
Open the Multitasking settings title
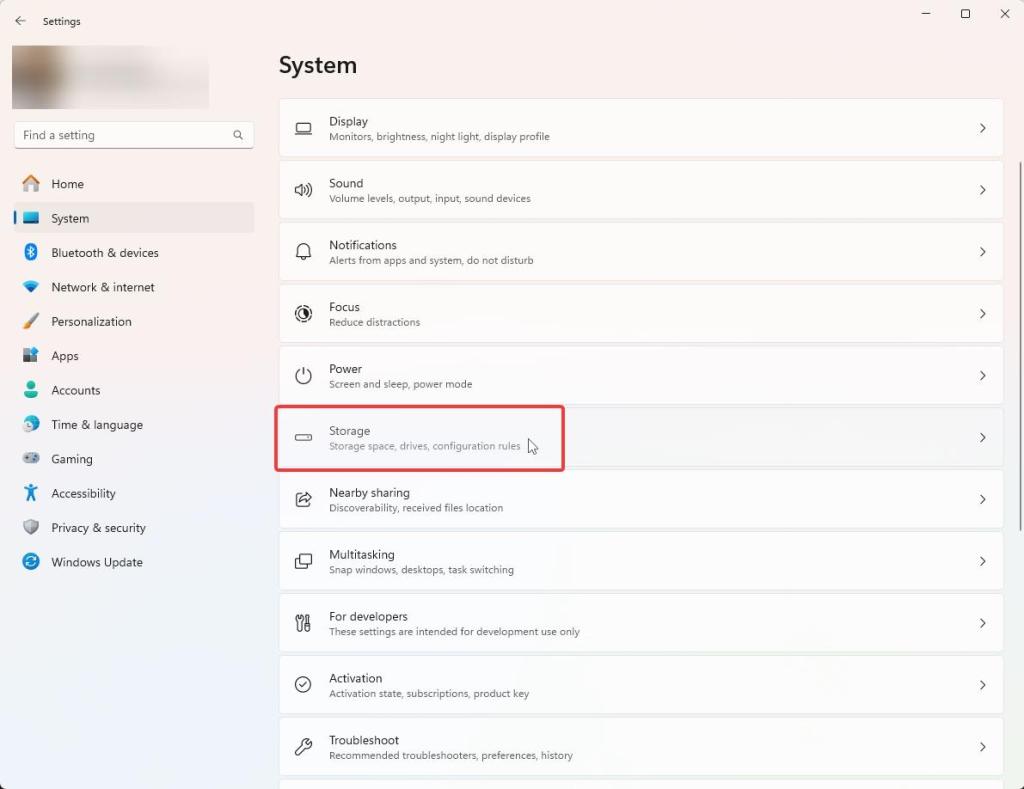361,555
